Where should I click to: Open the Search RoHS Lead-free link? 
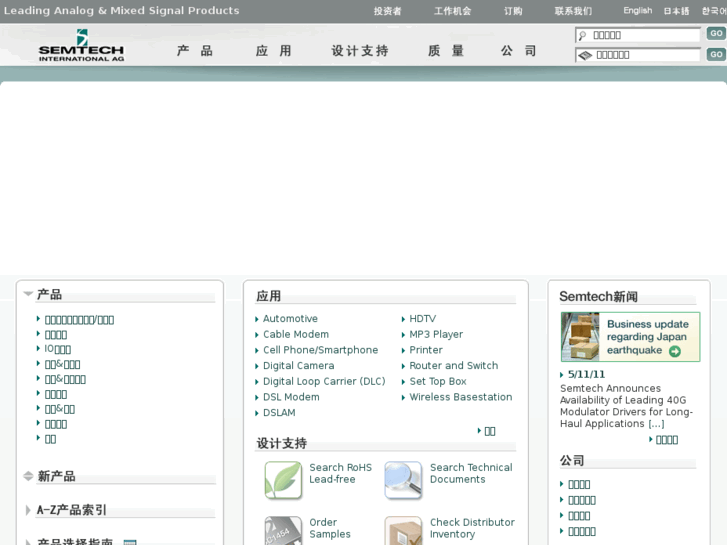(340, 473)
